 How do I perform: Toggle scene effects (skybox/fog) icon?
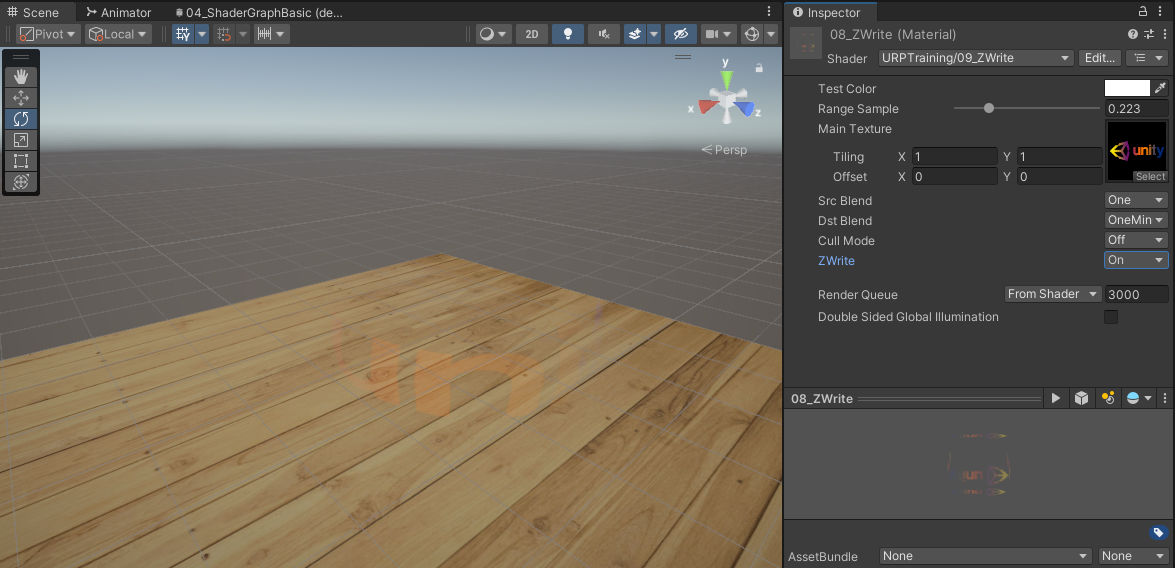point(635,34)
